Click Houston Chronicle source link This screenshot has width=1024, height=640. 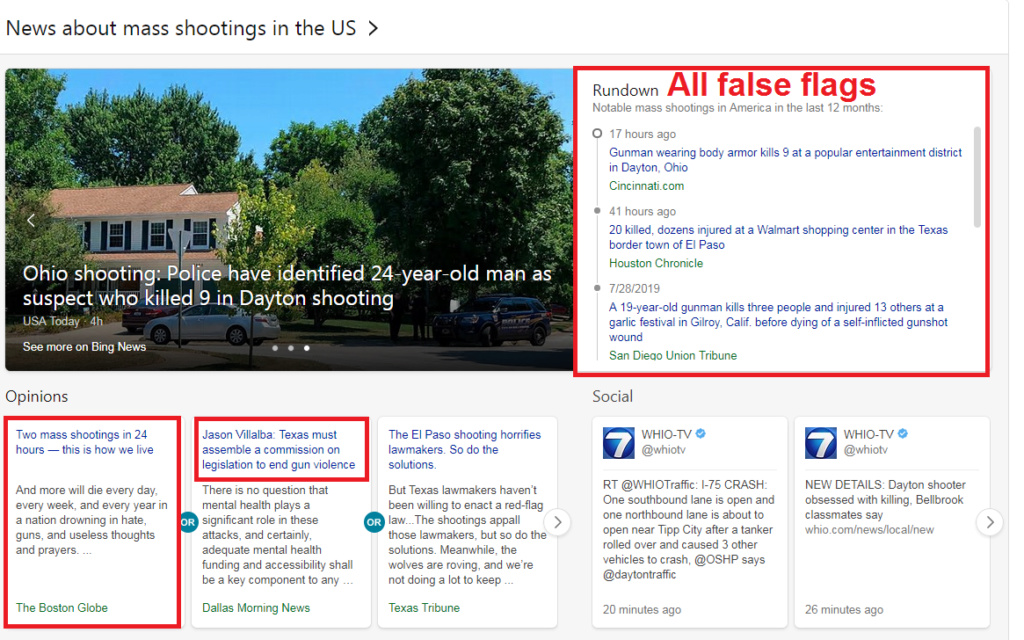pos(656,263)
